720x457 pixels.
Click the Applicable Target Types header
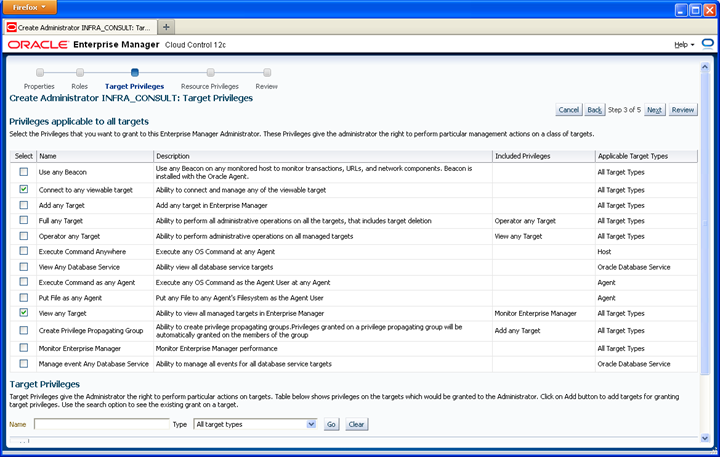(646, 156)
